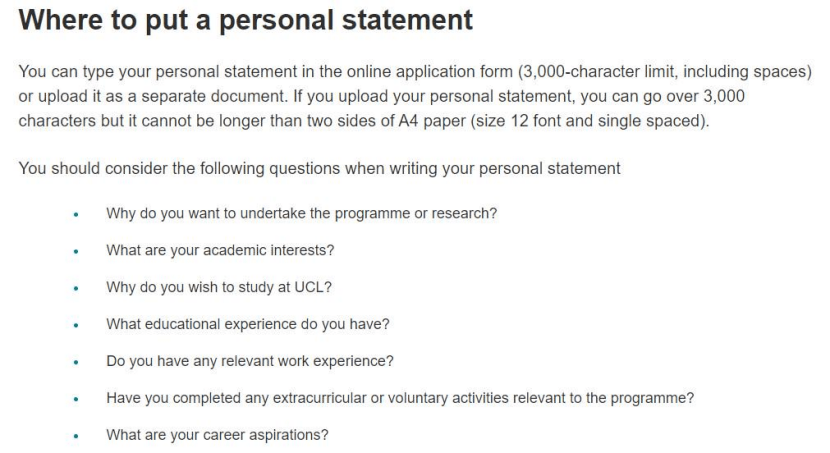Click the paragraph about the 3,000-character limit
830x453 pixels.
click(415, 96)
